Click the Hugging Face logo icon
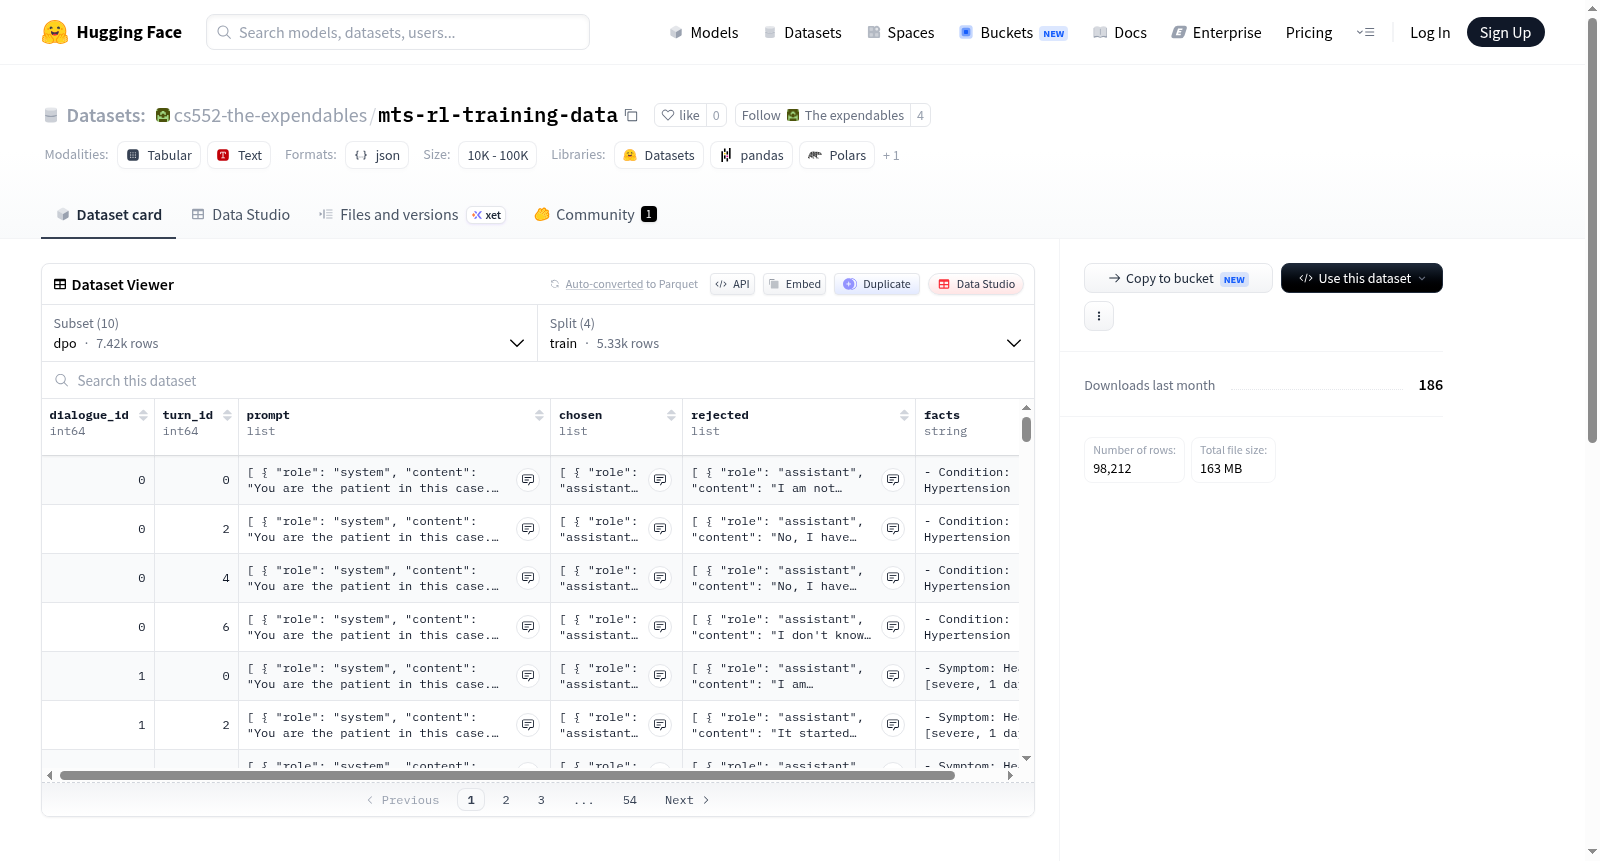Viewport: 1600px width, 861px height. (55, 32)
